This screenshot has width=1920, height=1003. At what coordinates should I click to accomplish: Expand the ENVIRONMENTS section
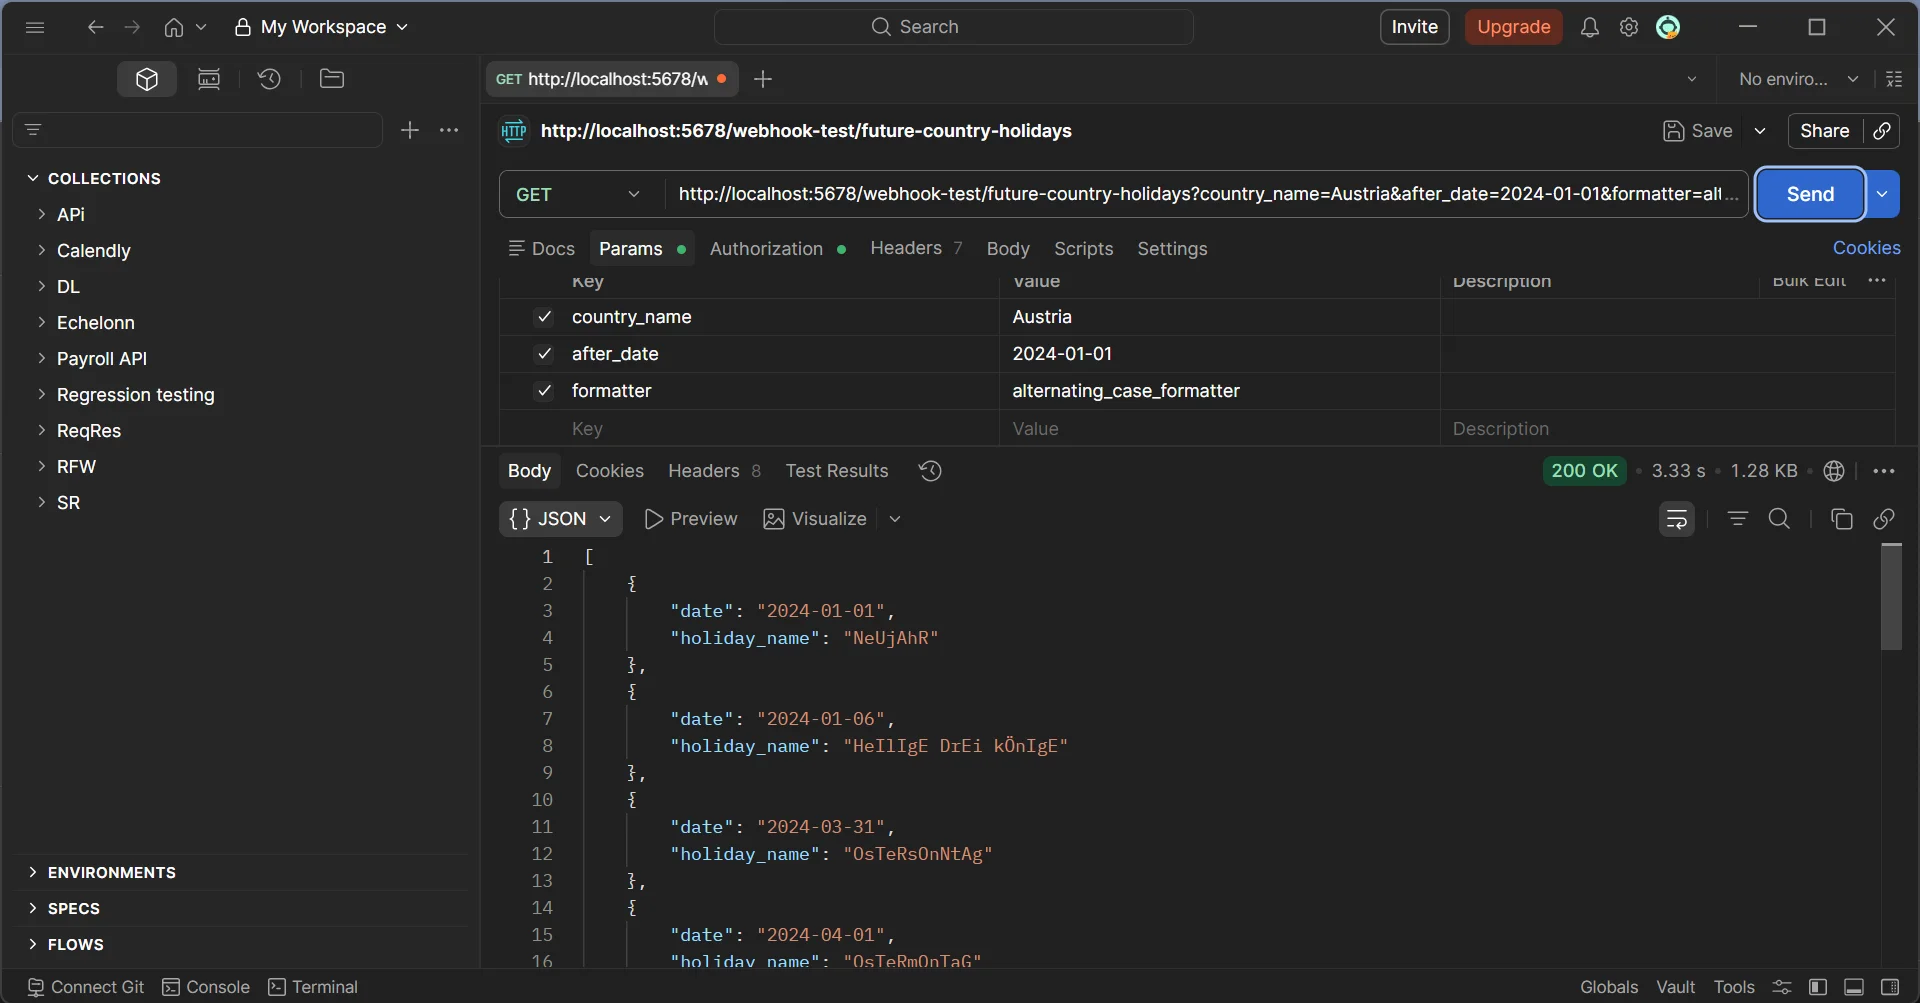coord(33,872)
